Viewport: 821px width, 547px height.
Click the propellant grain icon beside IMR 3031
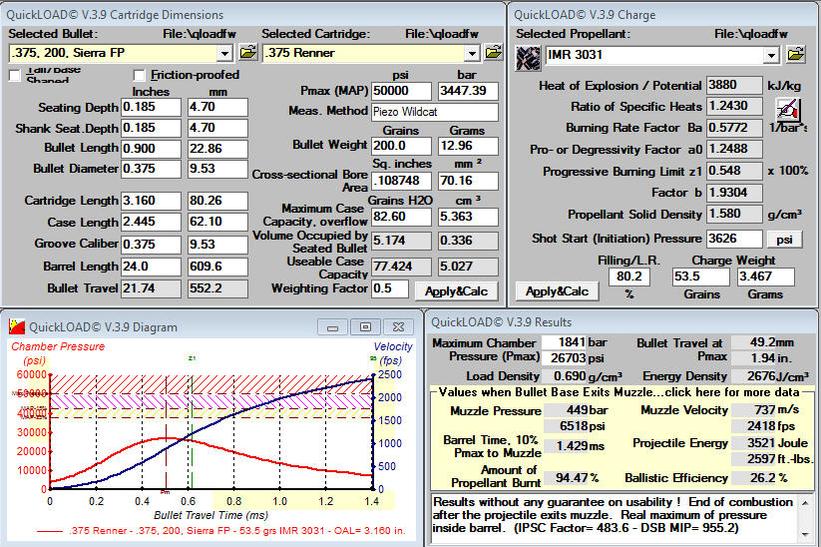[527, 56]
